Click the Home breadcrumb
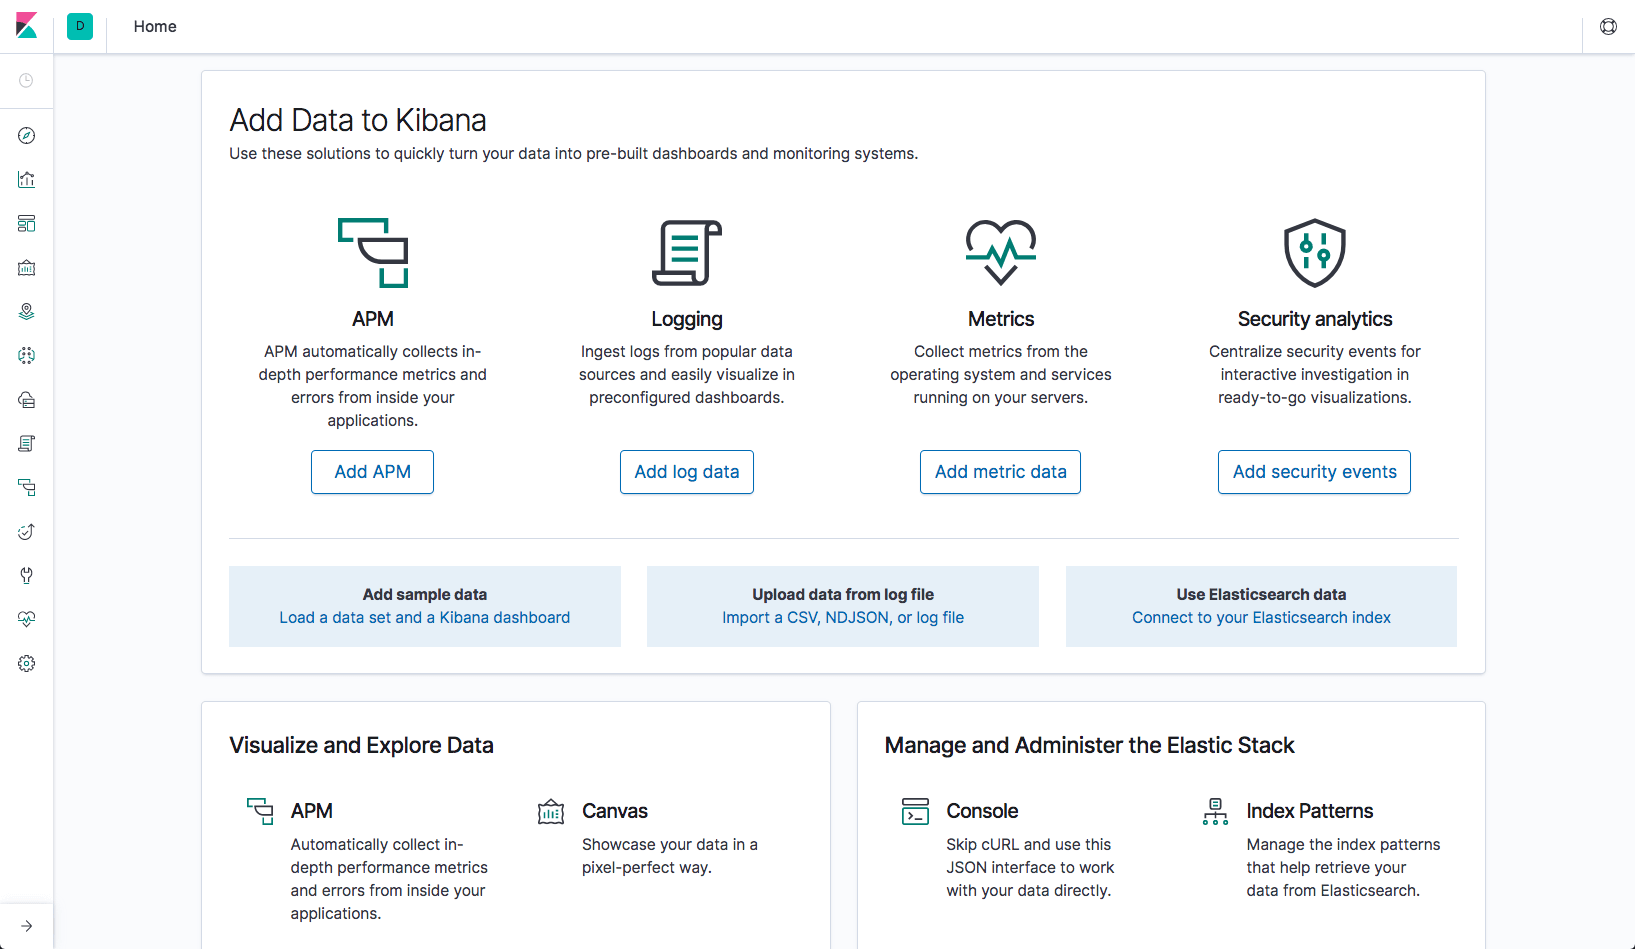The width and height of the screenshot is (1635, 949). click(155, 27)
